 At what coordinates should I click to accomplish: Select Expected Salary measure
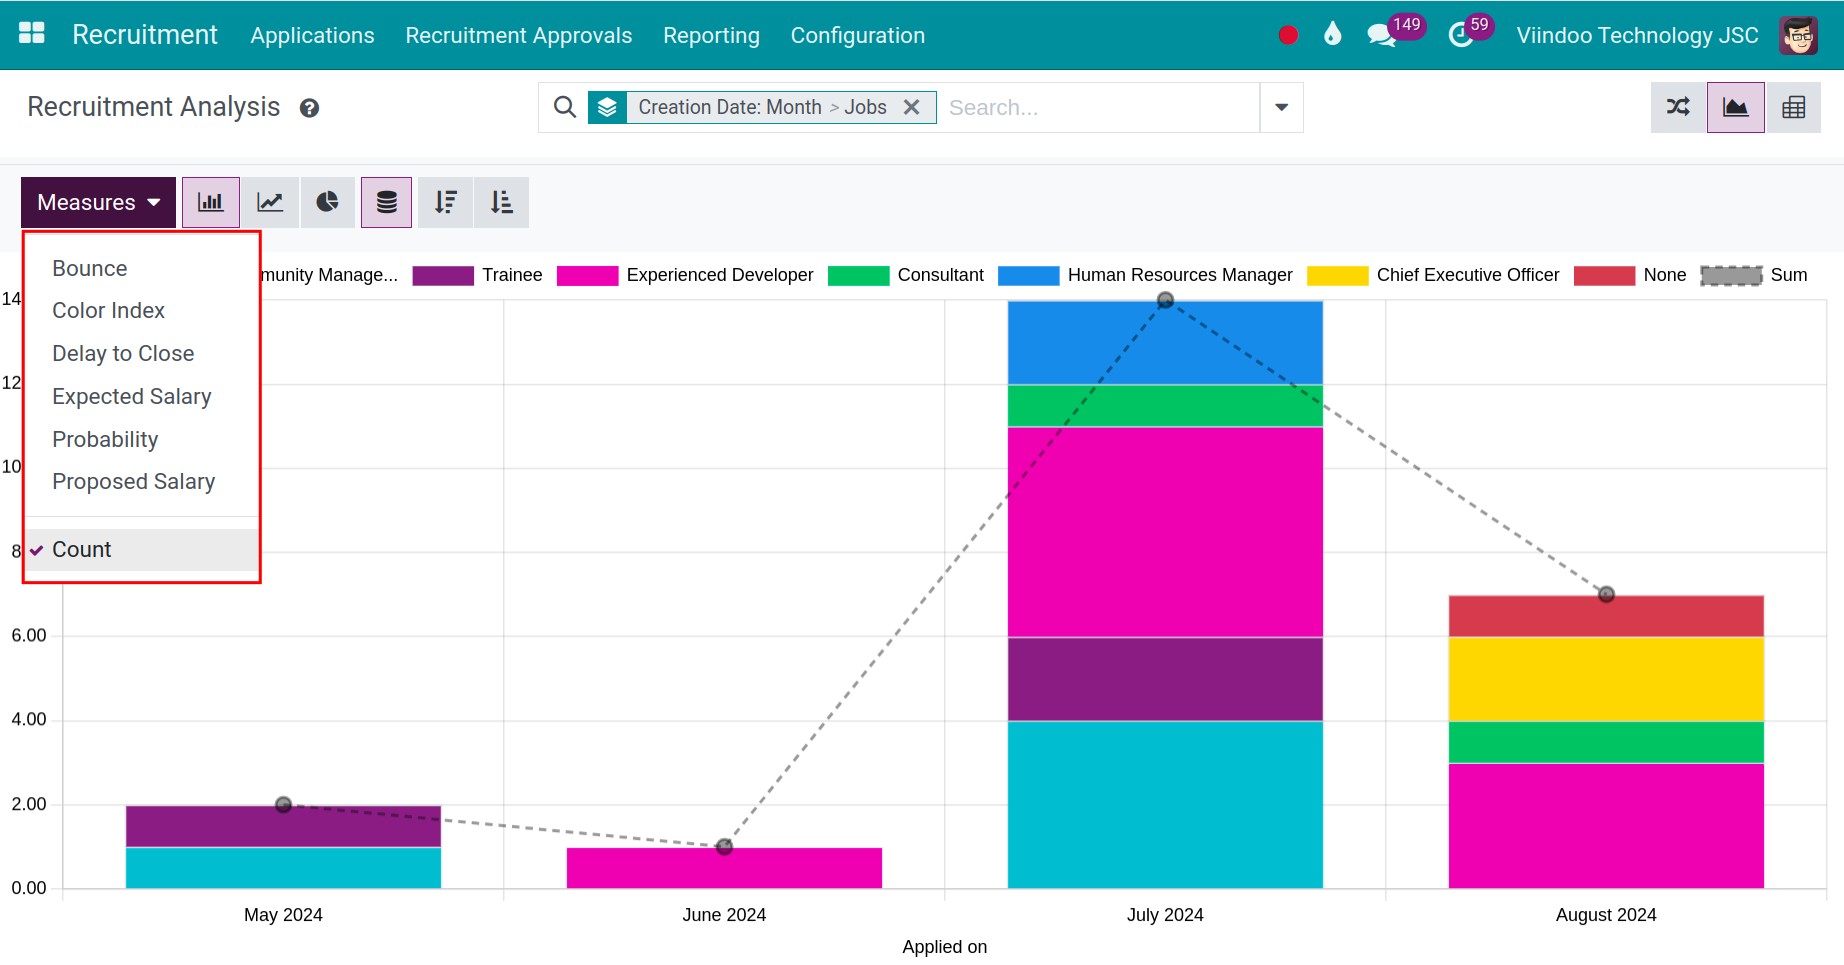click(141, 397)
